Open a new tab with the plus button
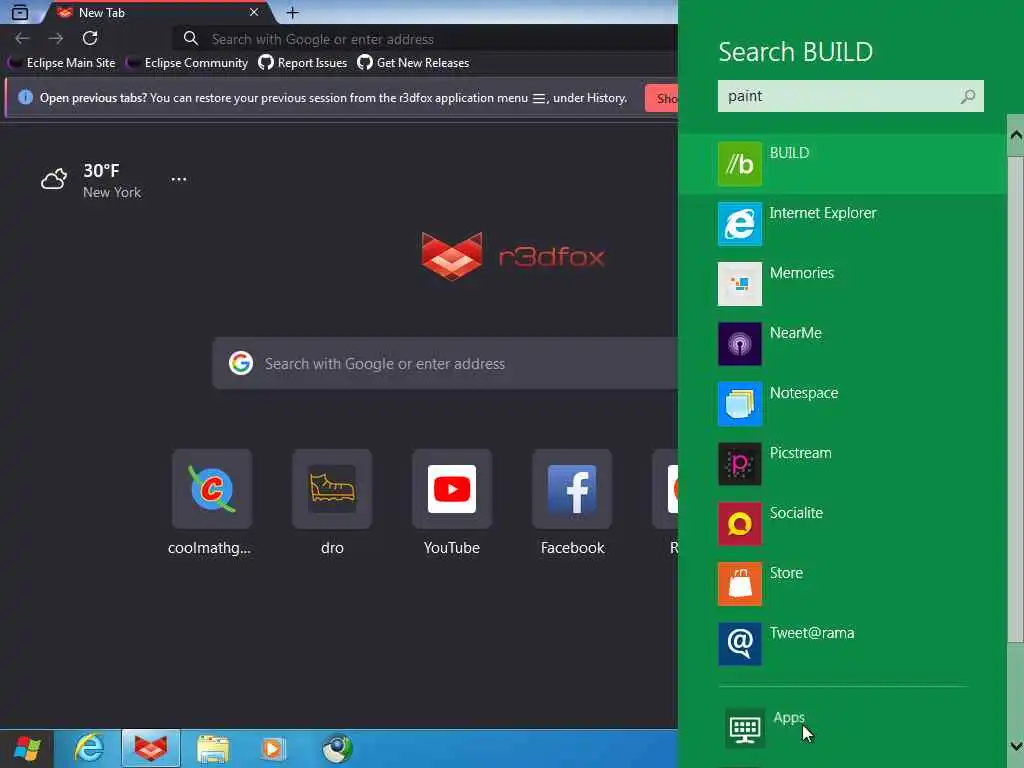The width and height of the screenshot is (1024, 768). click(x=293, y=12)
